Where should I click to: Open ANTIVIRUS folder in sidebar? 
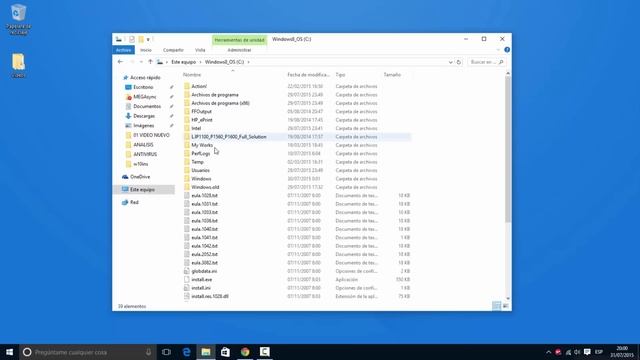click(x=145, y=154)
